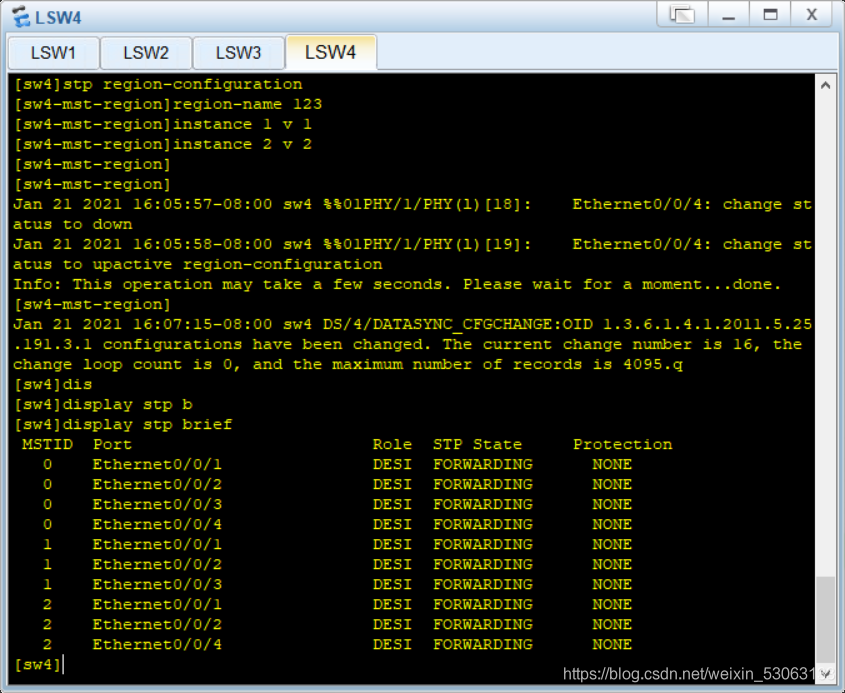Screen dimensions: 845x693
Task: Click 'Info: This operation may take' message line
Action: pyautogui.click(x=397, y=285)
